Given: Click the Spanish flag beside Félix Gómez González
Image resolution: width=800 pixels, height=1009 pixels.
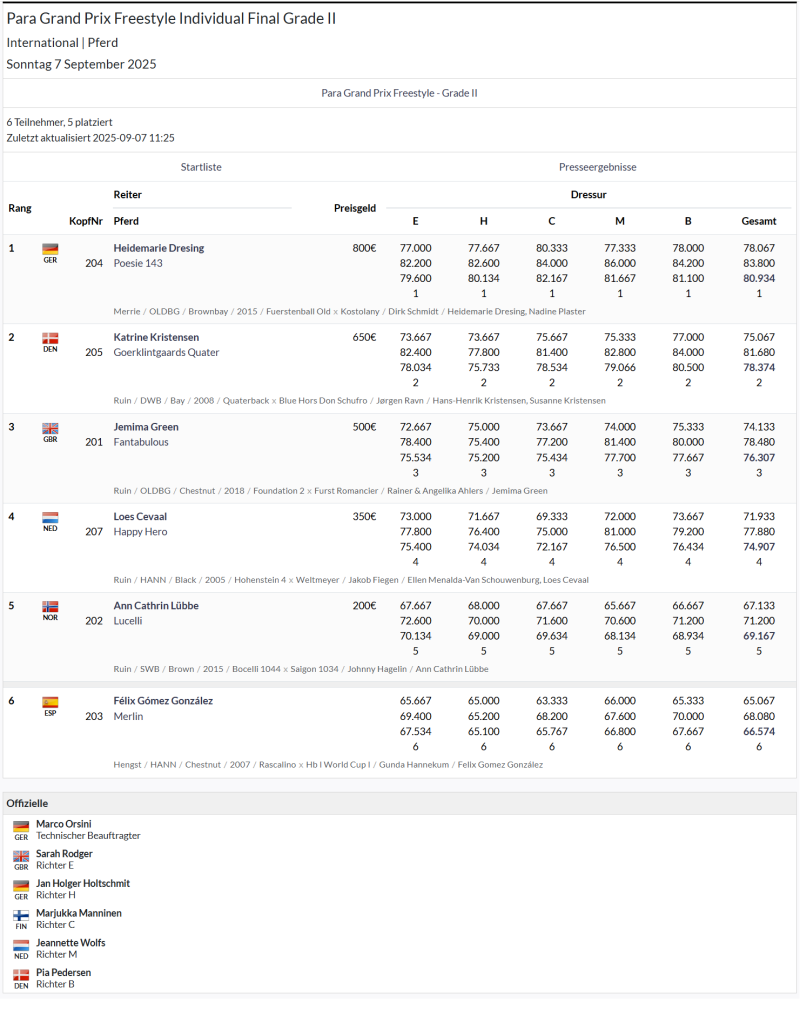Looking at the screenshot, I should point(50,701).
